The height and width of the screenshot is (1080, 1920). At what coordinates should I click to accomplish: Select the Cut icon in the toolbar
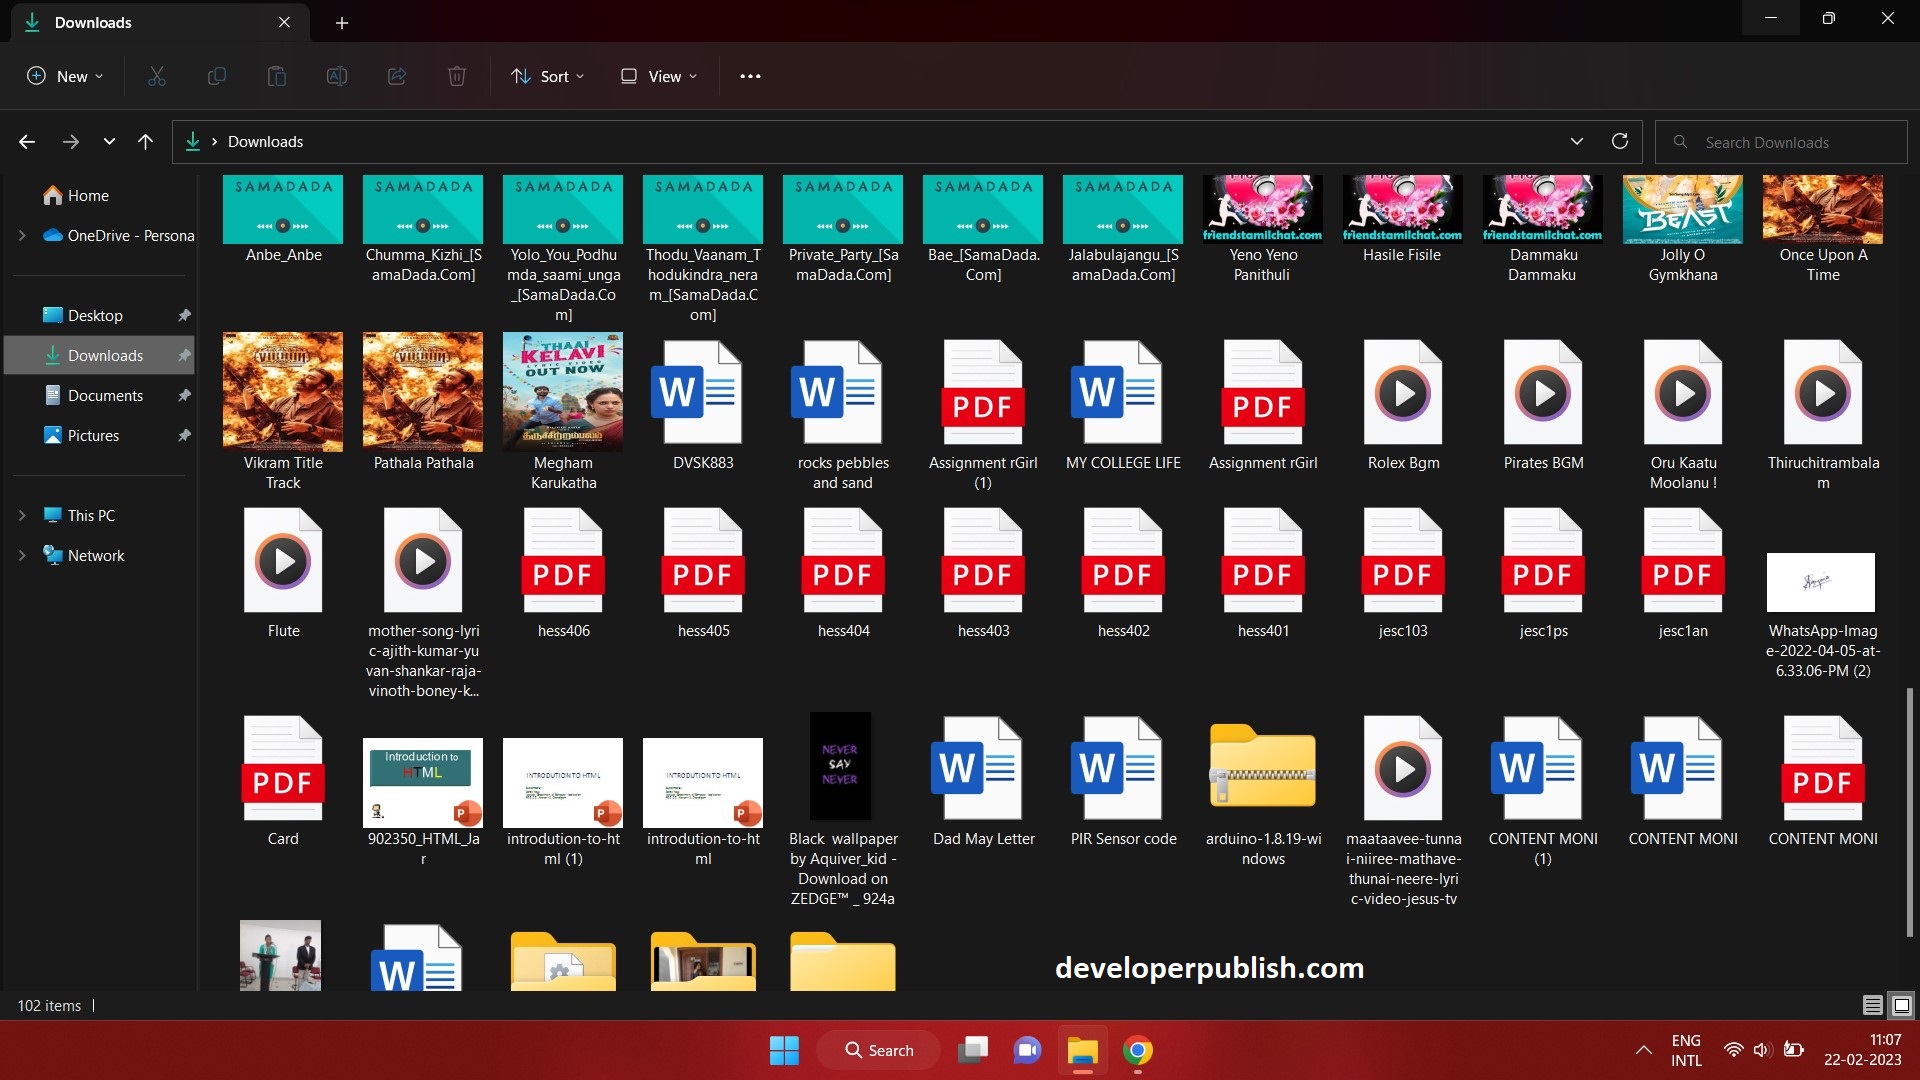point(157,76)
